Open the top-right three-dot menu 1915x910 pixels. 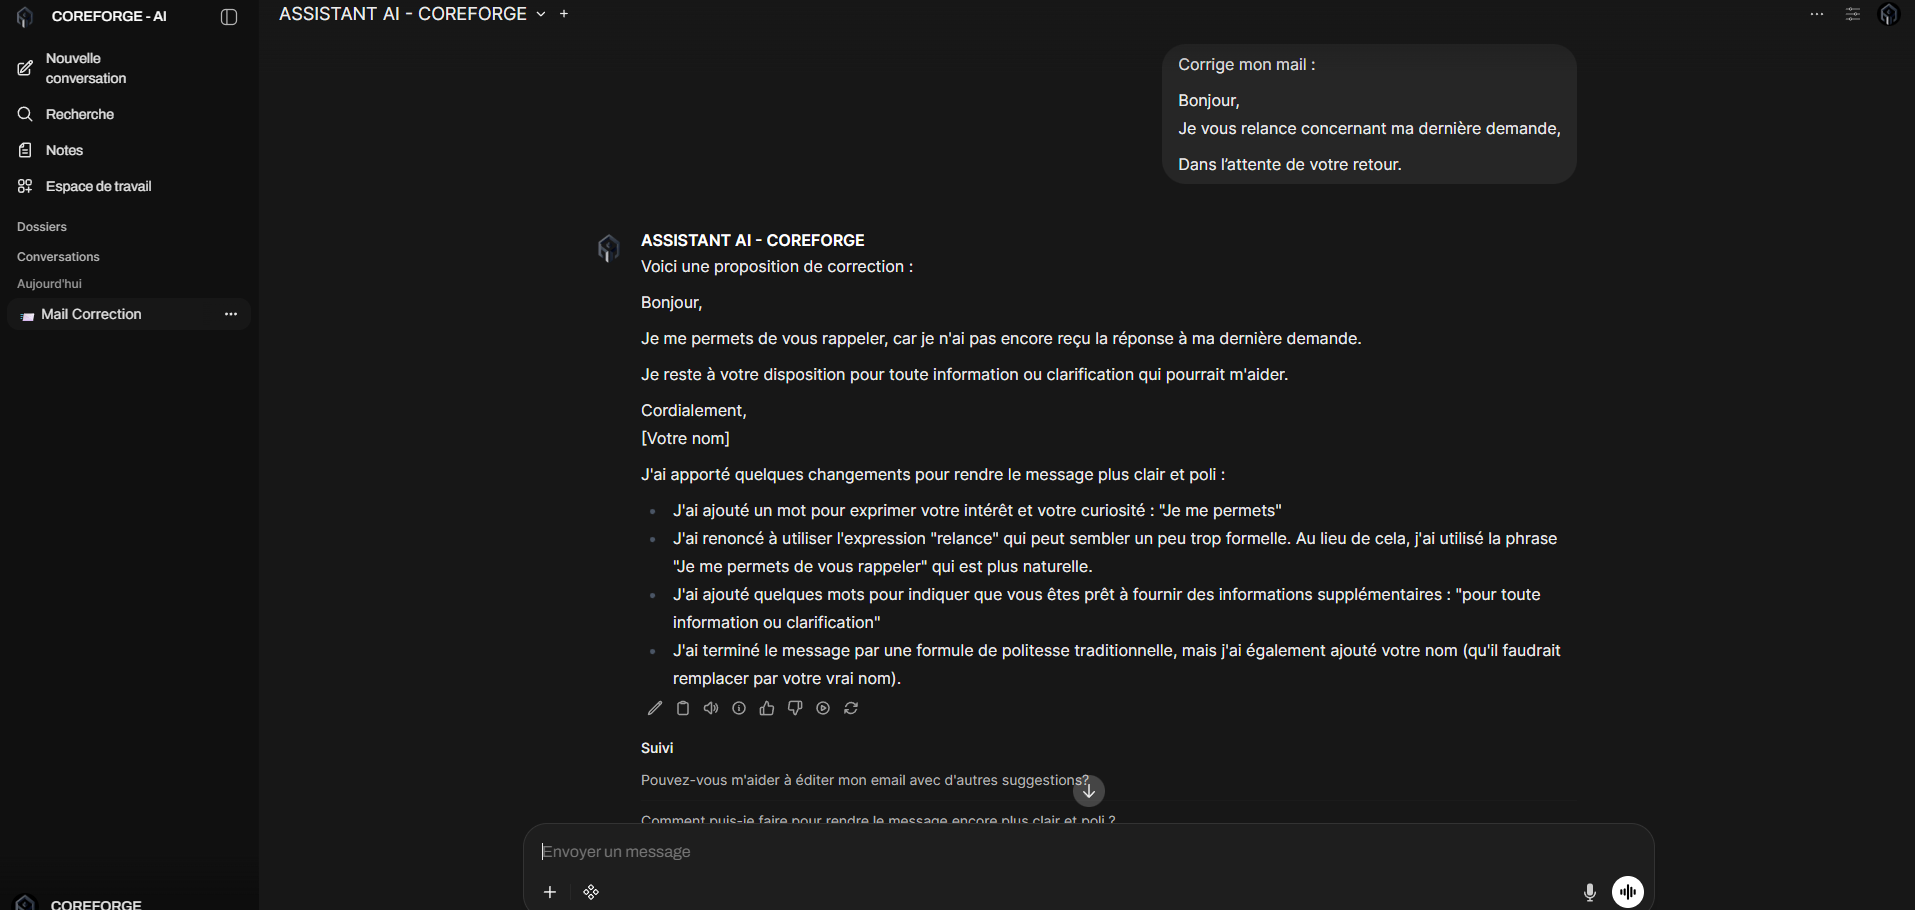click(1817, 15)
